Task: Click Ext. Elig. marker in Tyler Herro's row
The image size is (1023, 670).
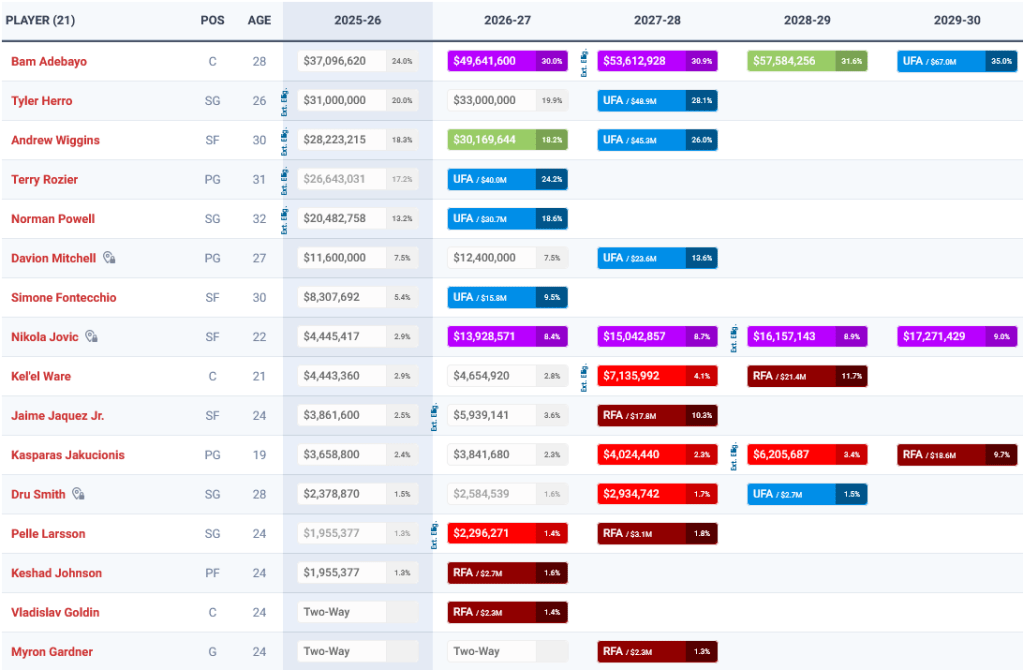Action: click(x=285, y=101)
